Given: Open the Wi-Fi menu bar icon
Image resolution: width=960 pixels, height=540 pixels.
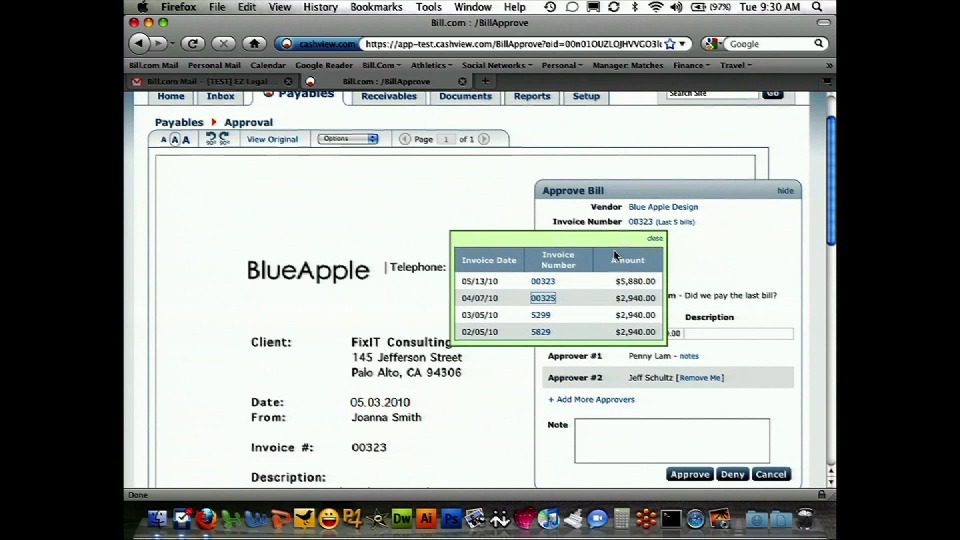Looking at the screenshot, I should pyautogui.click(x=655, y=7).
